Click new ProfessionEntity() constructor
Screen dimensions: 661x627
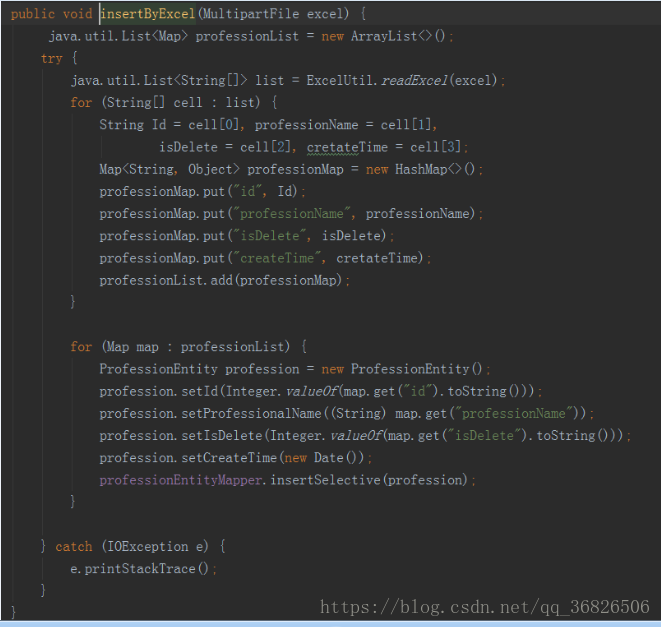pyautogui.click(x=402, y=369)
